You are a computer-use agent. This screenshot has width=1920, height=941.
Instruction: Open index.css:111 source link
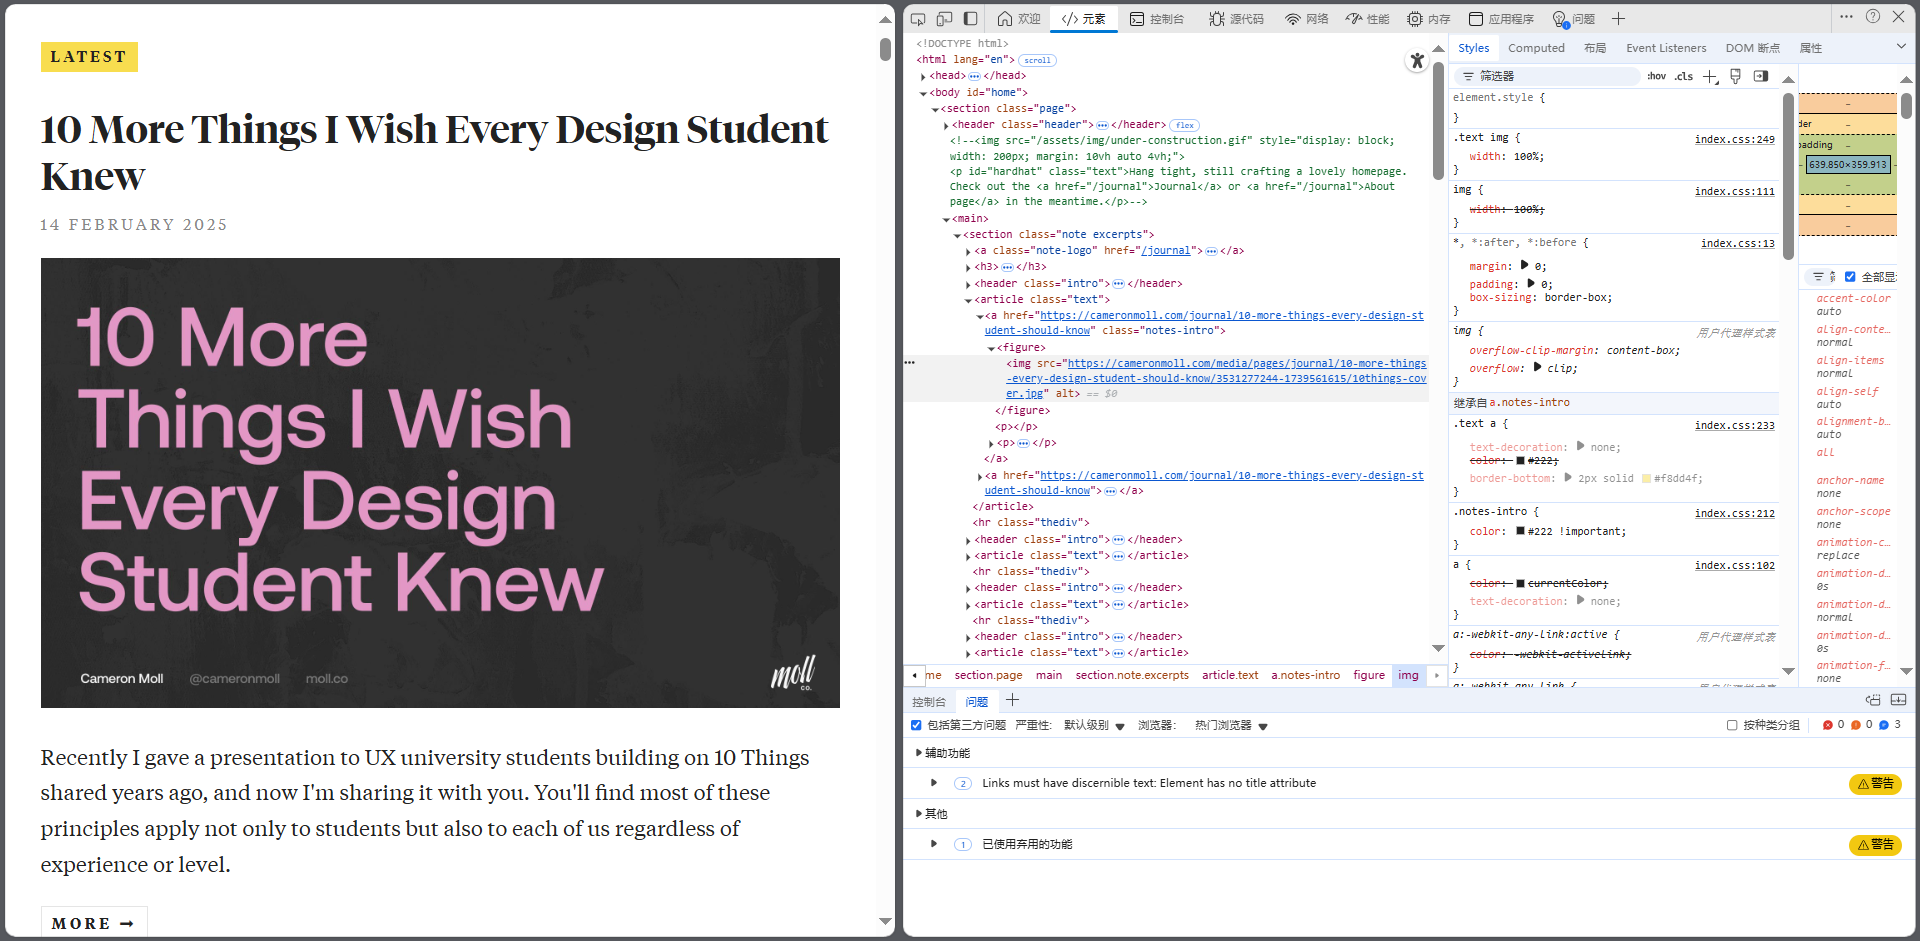1734,191
